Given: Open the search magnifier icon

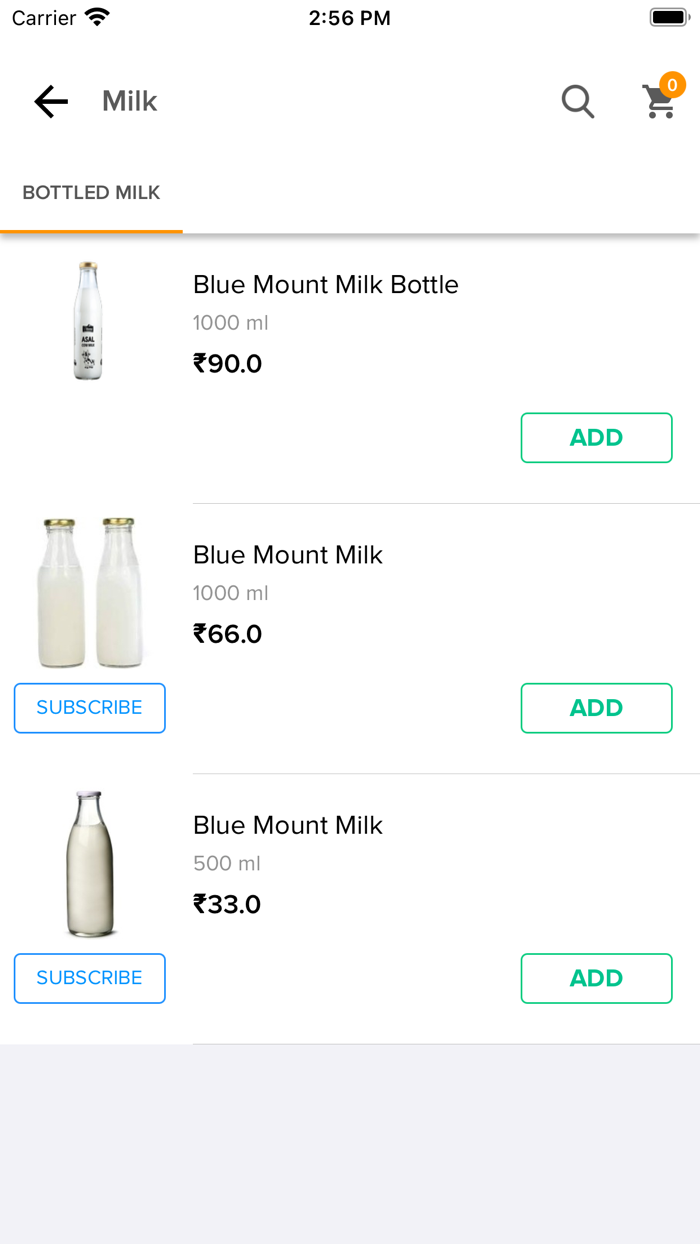Looking at the screenshot, I should [578, 101].
